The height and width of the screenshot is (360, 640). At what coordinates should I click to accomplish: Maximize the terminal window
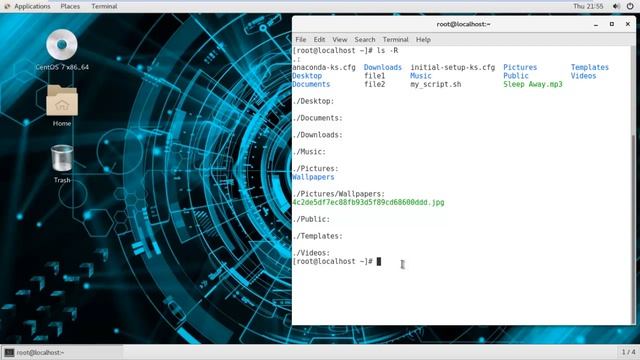click(612, 24)
